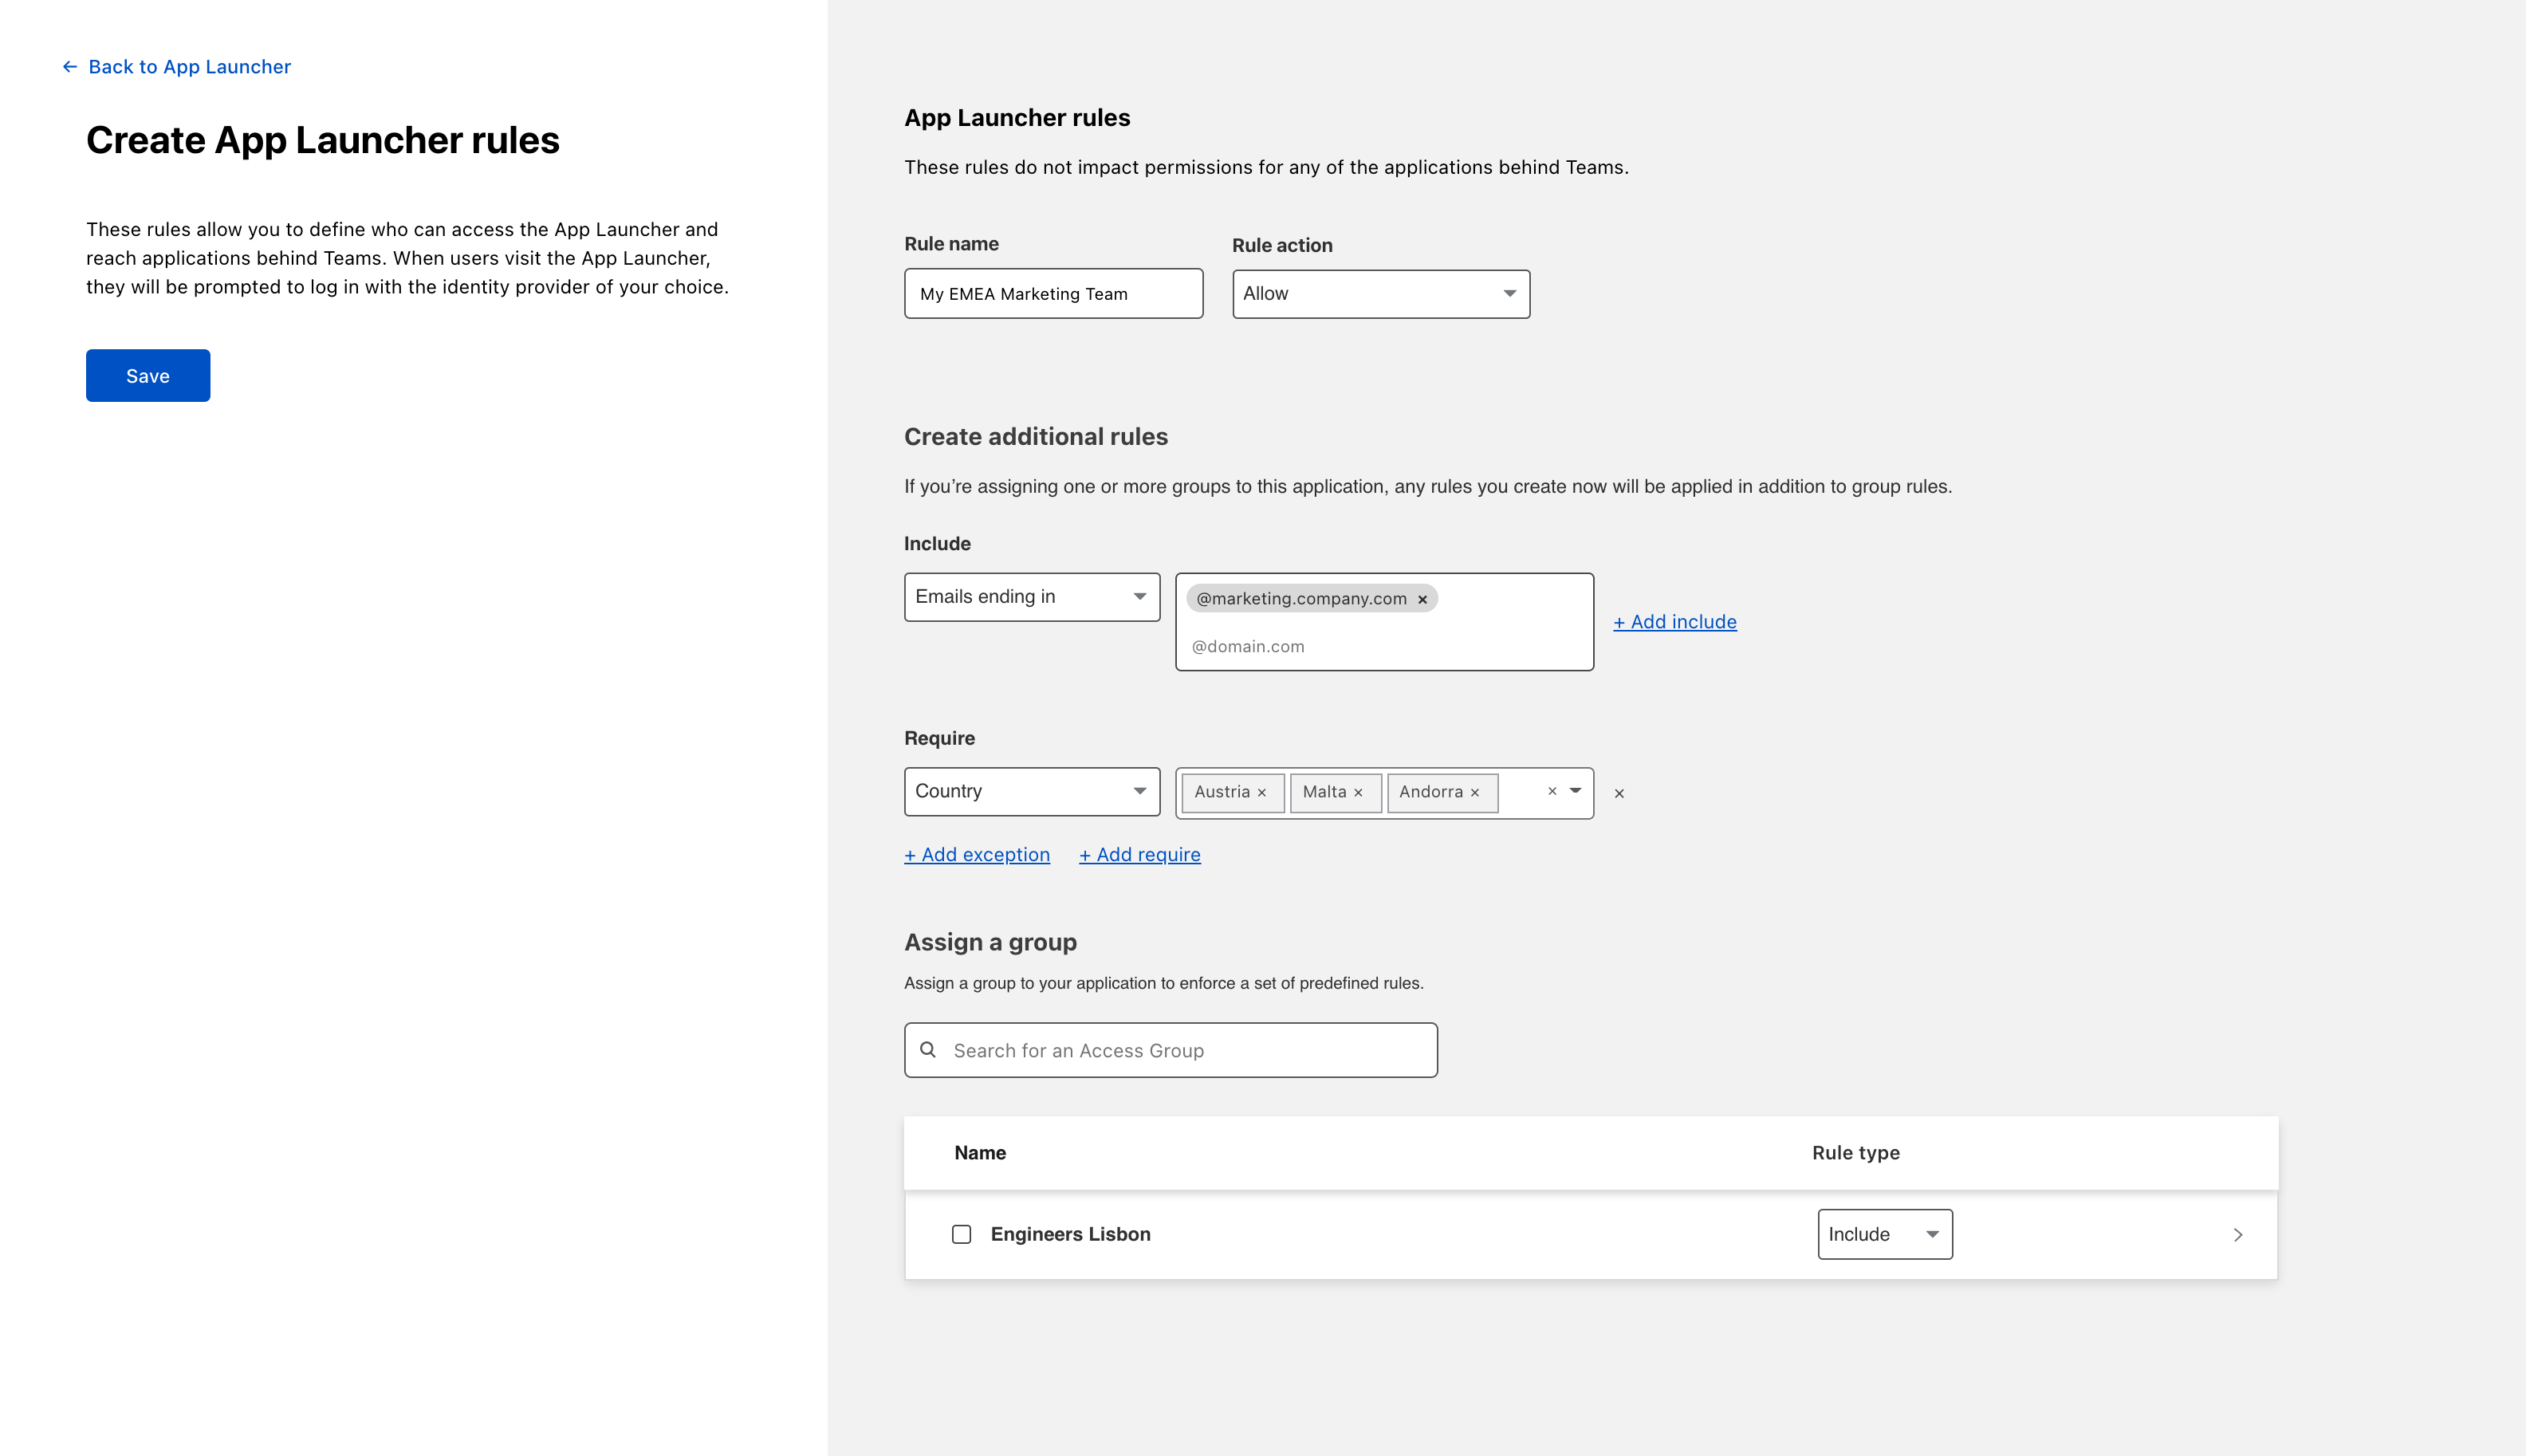This screenshot has width=2526, height=1456.
Task: Remove the Andorra country tag
Action: (x=1474, y=792)
